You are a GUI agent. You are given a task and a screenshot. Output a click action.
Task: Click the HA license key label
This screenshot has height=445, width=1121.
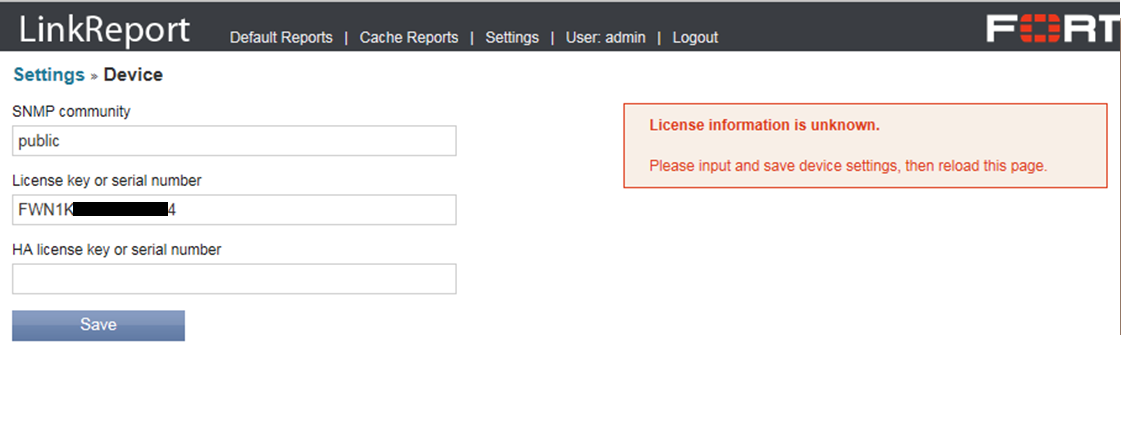pyautogui.click(x=116, y=249)
